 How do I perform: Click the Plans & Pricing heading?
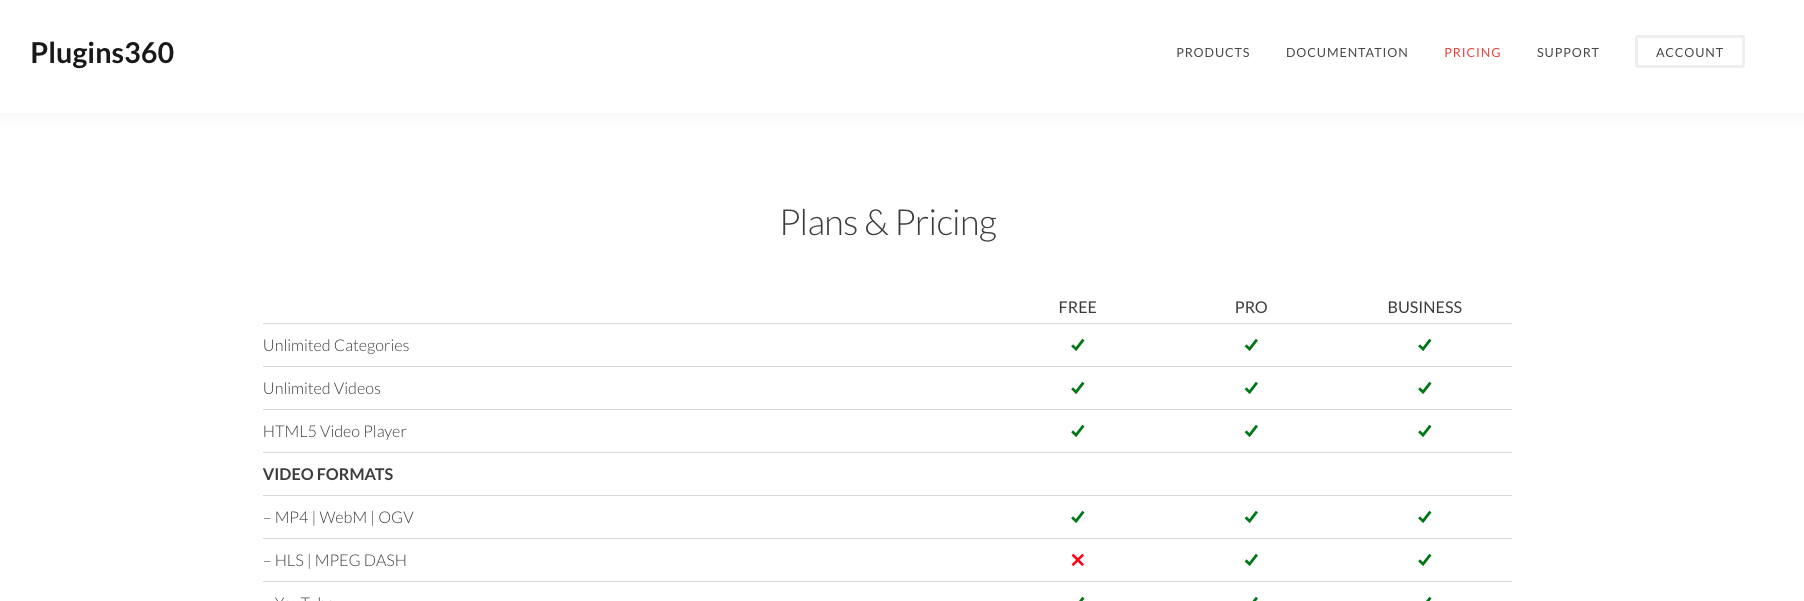coord(887,223)
